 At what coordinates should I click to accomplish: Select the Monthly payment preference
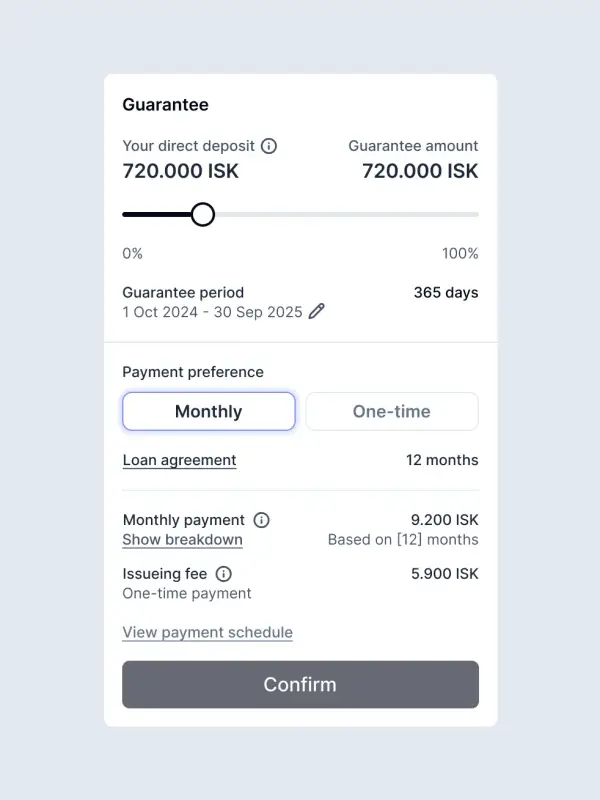tap(208, 411)
